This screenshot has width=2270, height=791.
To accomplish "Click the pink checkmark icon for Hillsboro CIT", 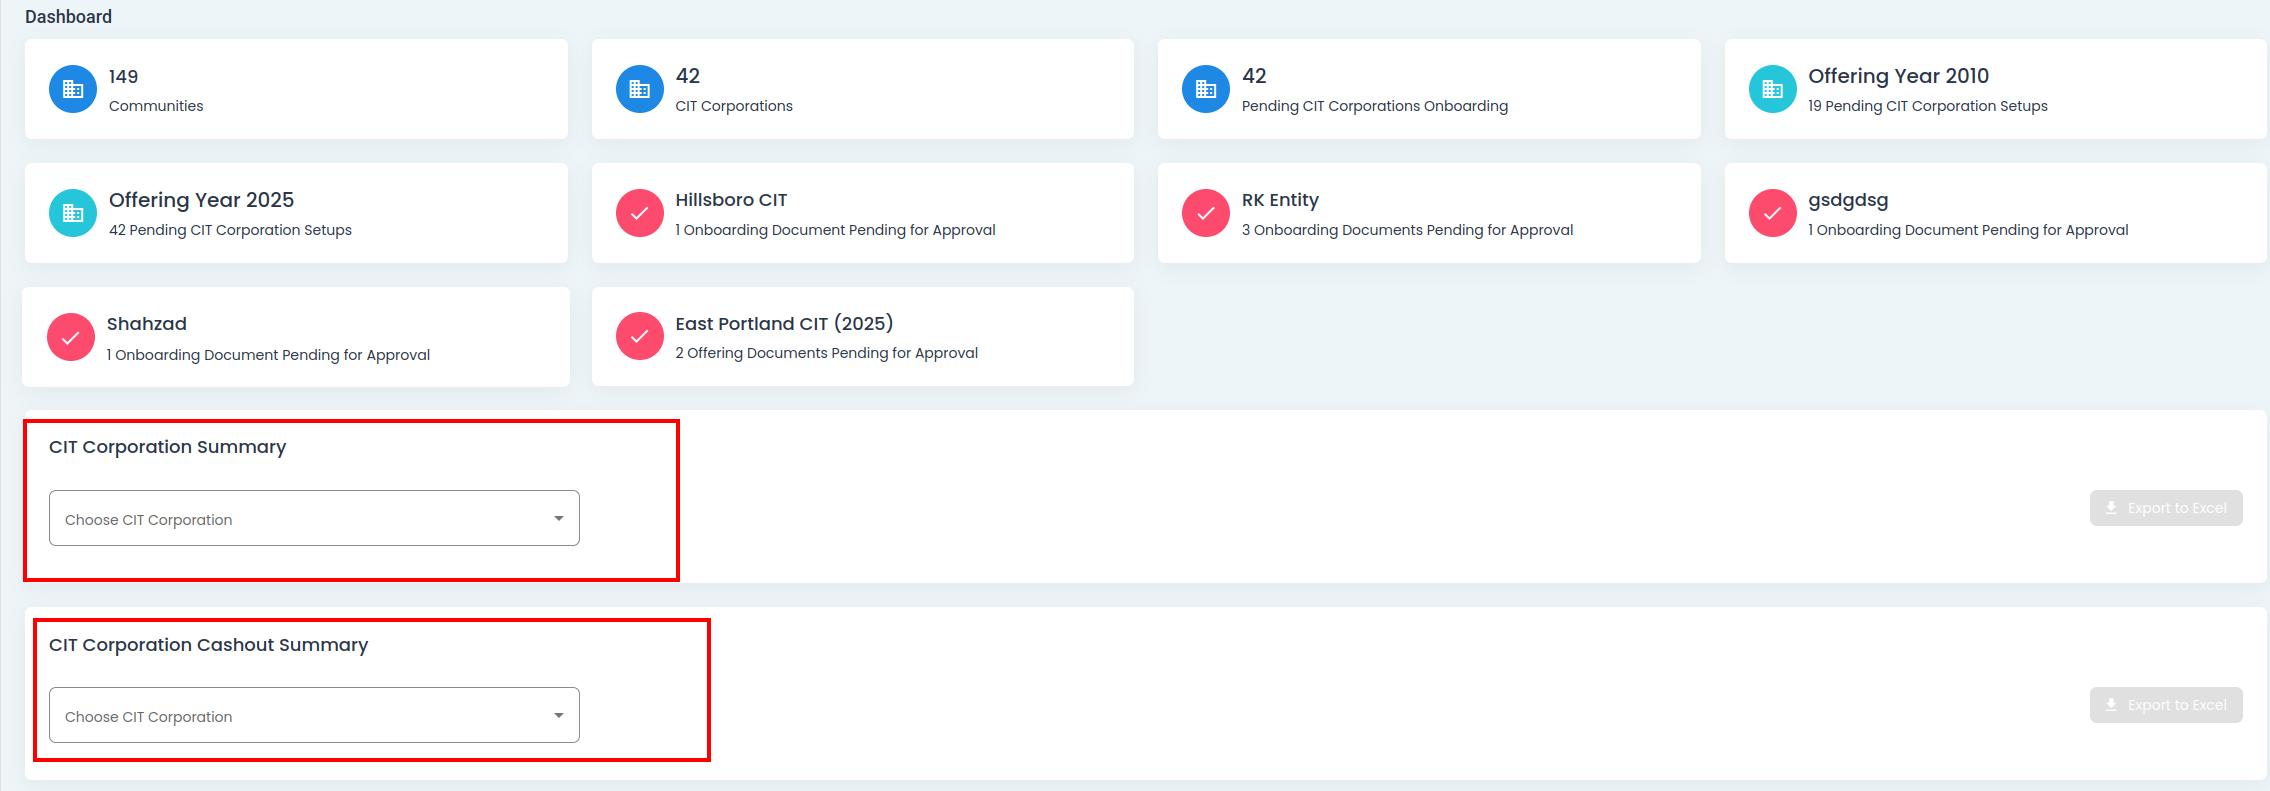I will 639,213.
